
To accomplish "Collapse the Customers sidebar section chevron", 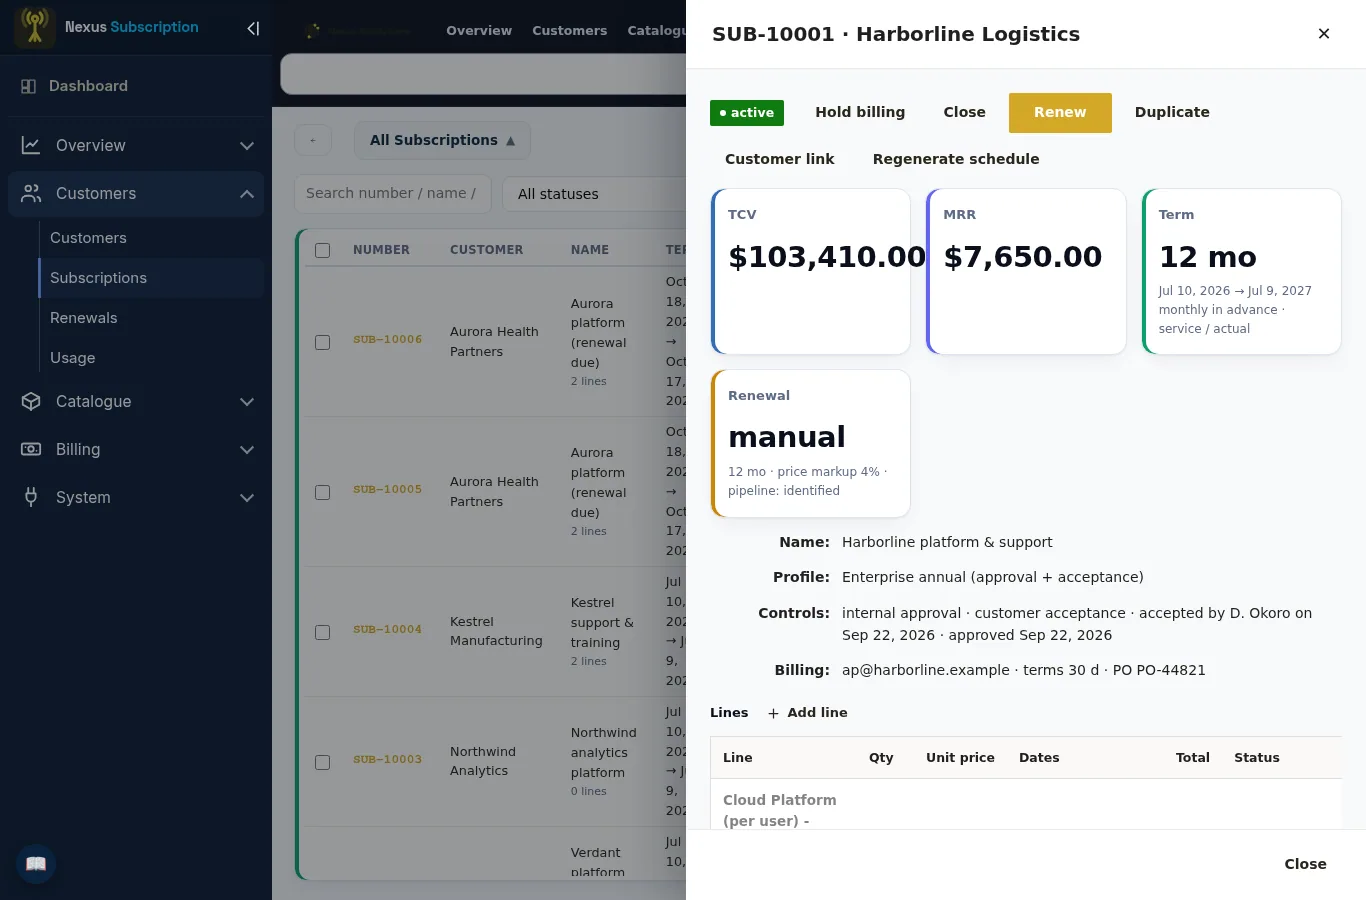I will (x=247, y=194).
